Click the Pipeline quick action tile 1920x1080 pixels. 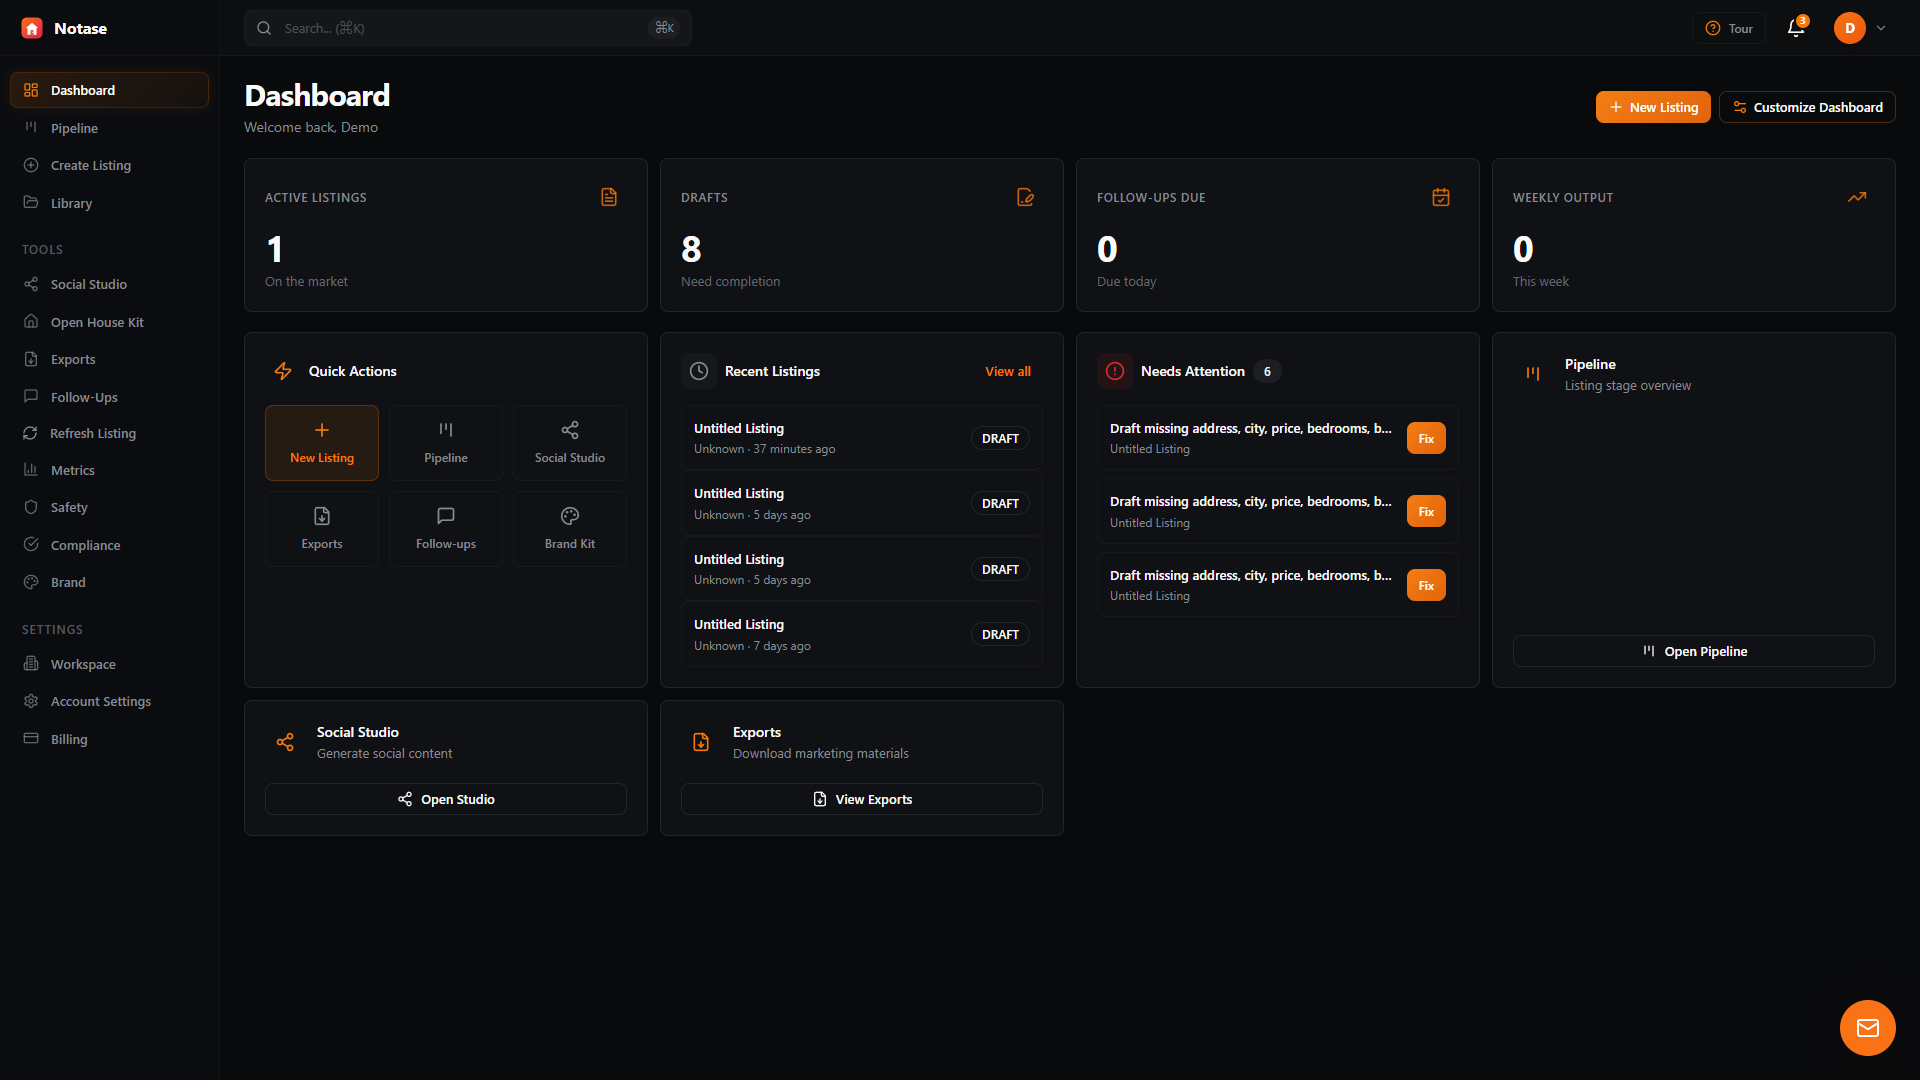(x=445, y=442)
